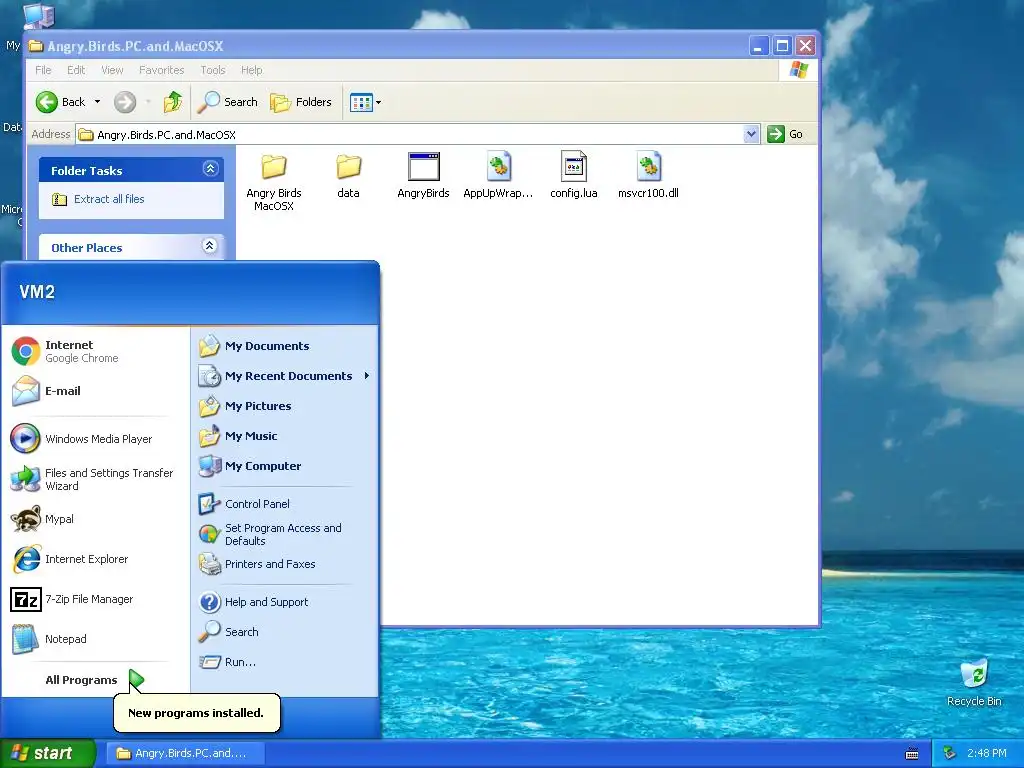The image size is (1024, 768).
Task: Open the File menu
Action: click(x=43, y=70)
